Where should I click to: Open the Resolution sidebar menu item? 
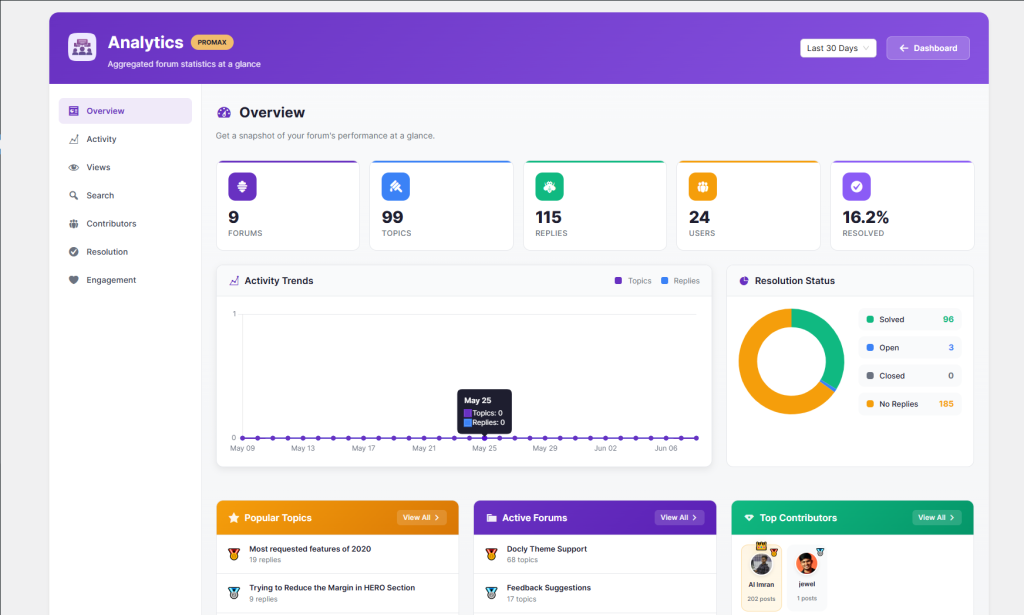click(125, 252)
